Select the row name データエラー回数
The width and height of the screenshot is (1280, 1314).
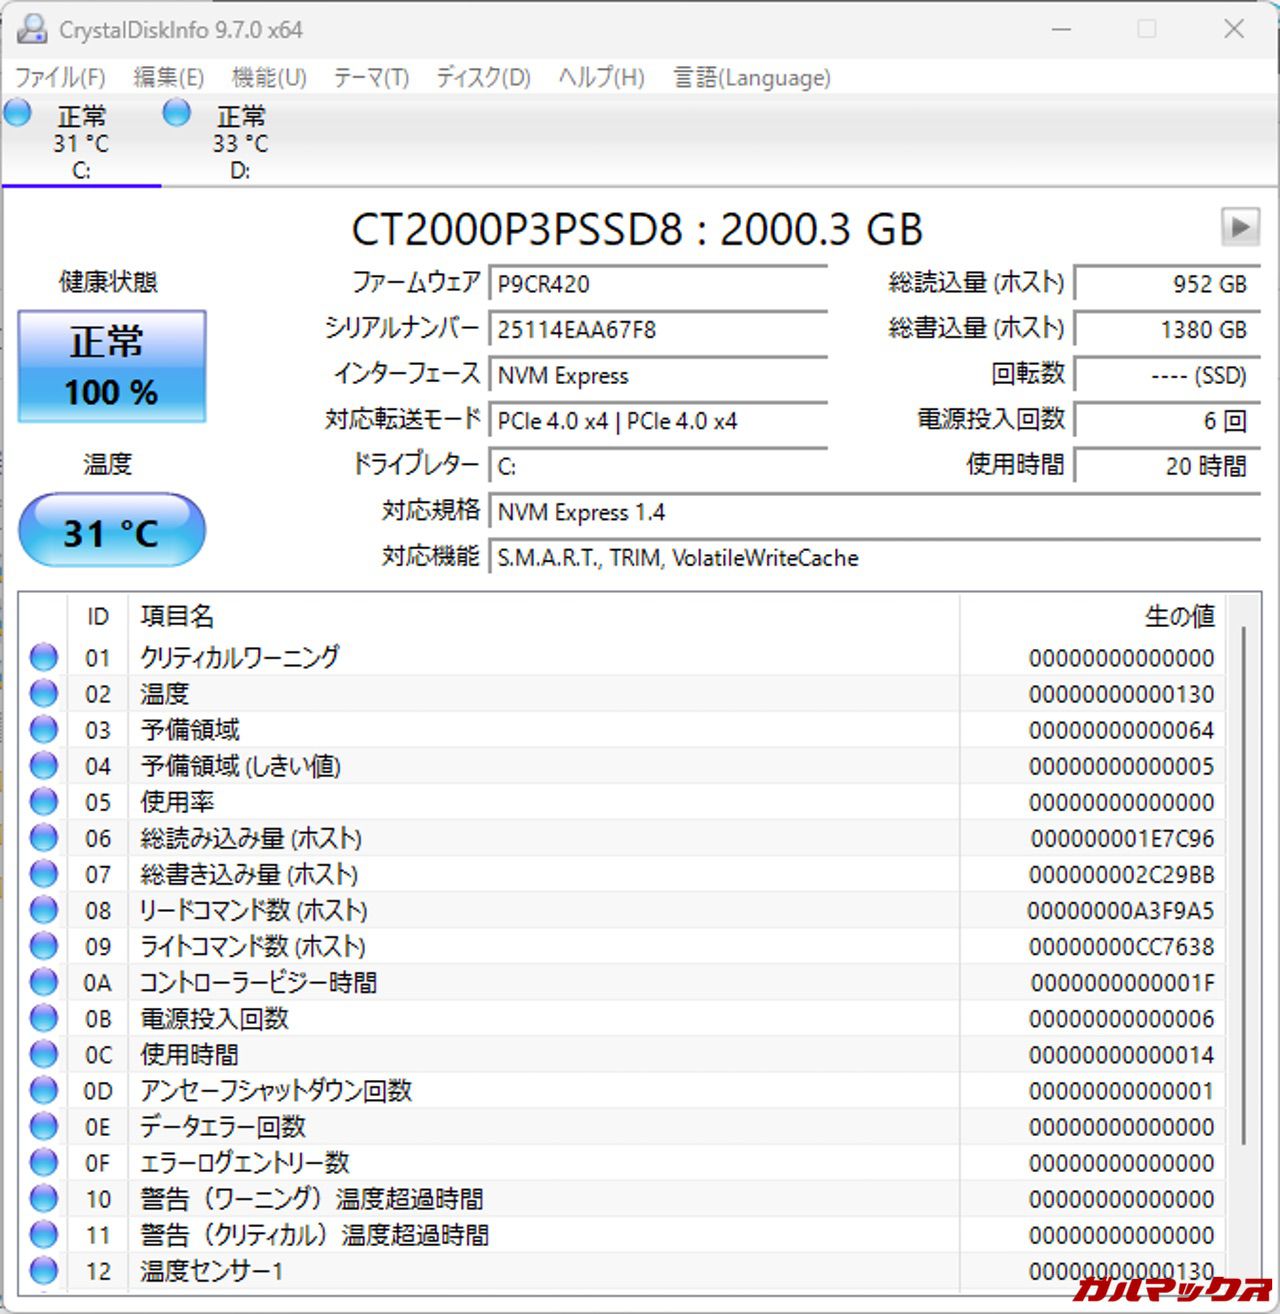point(223,1126)
